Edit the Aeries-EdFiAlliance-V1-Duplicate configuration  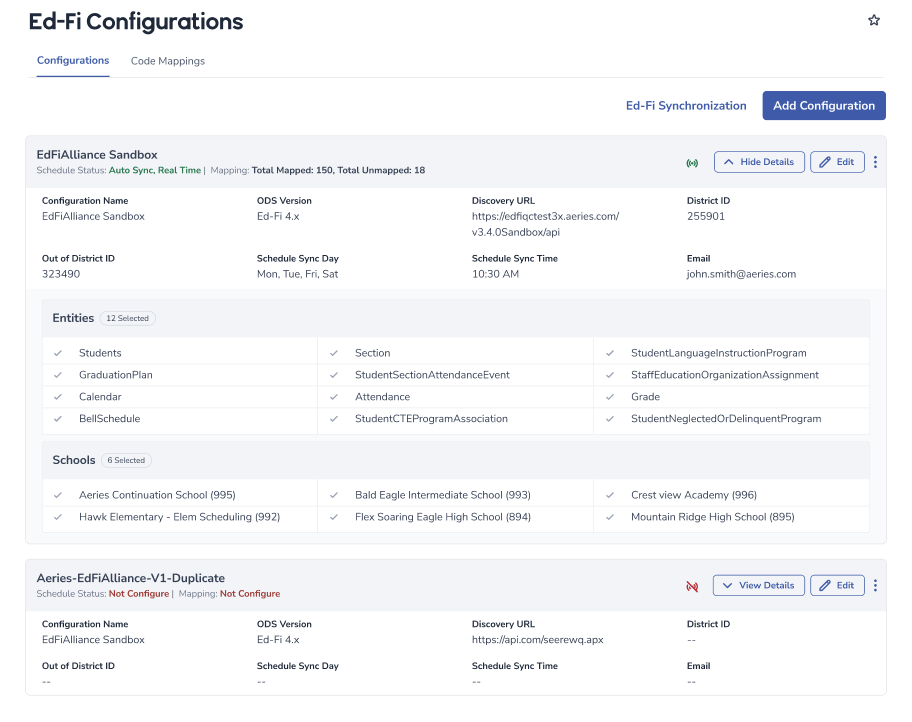pyautogui.click(x=837, y=586)
